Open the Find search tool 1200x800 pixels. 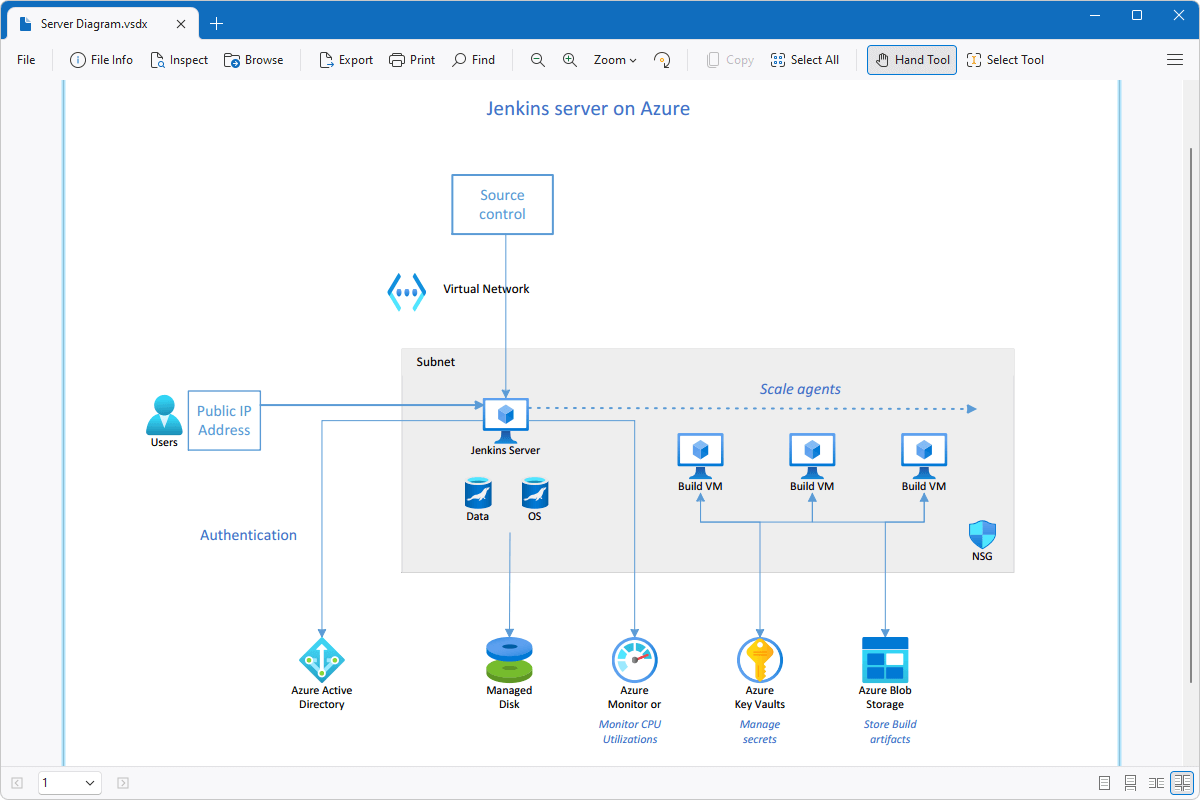(x=474, y=60)
